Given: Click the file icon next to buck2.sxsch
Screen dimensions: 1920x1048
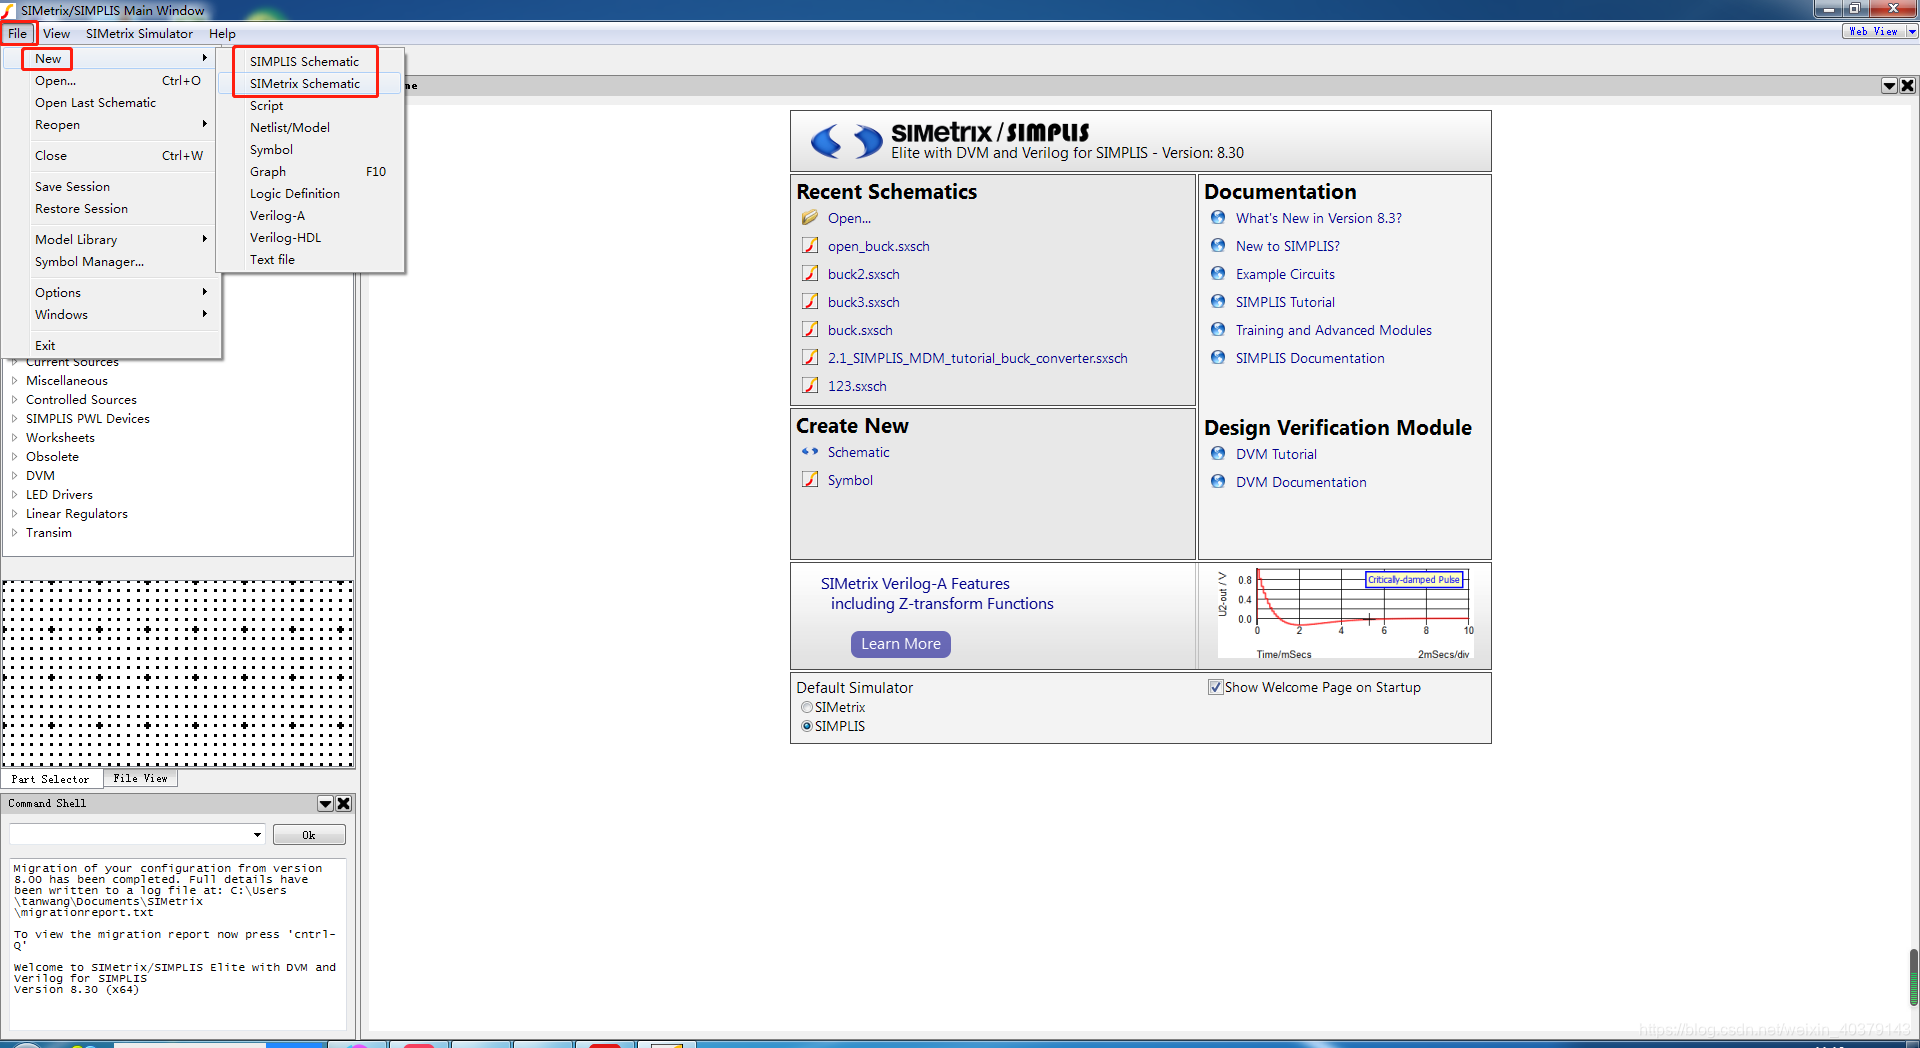Looking at the screenshot, I should pyautogui.click(x=810, y=274).
